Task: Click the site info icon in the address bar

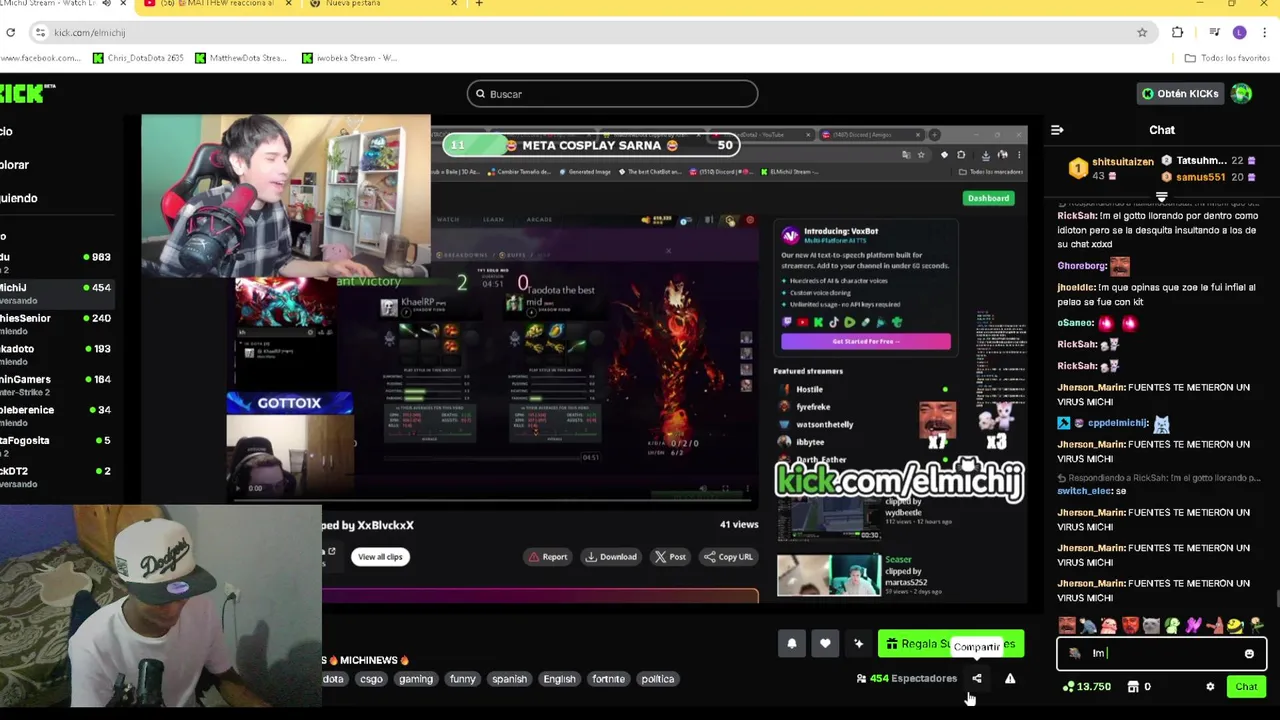Action: click(40, 33)
